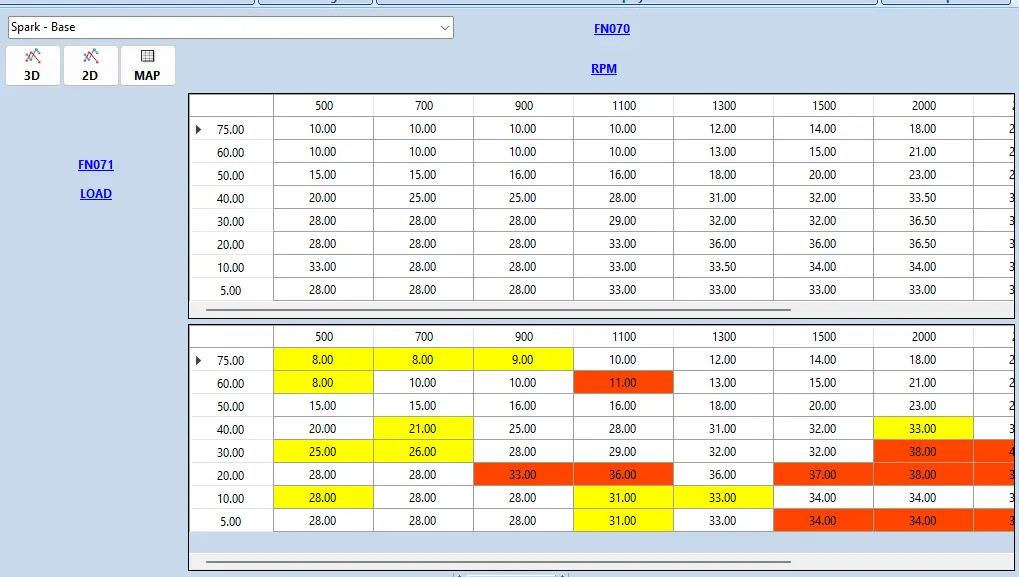Select upper table cell 12.00 at load 75, RPM 1300

point(723,129)
